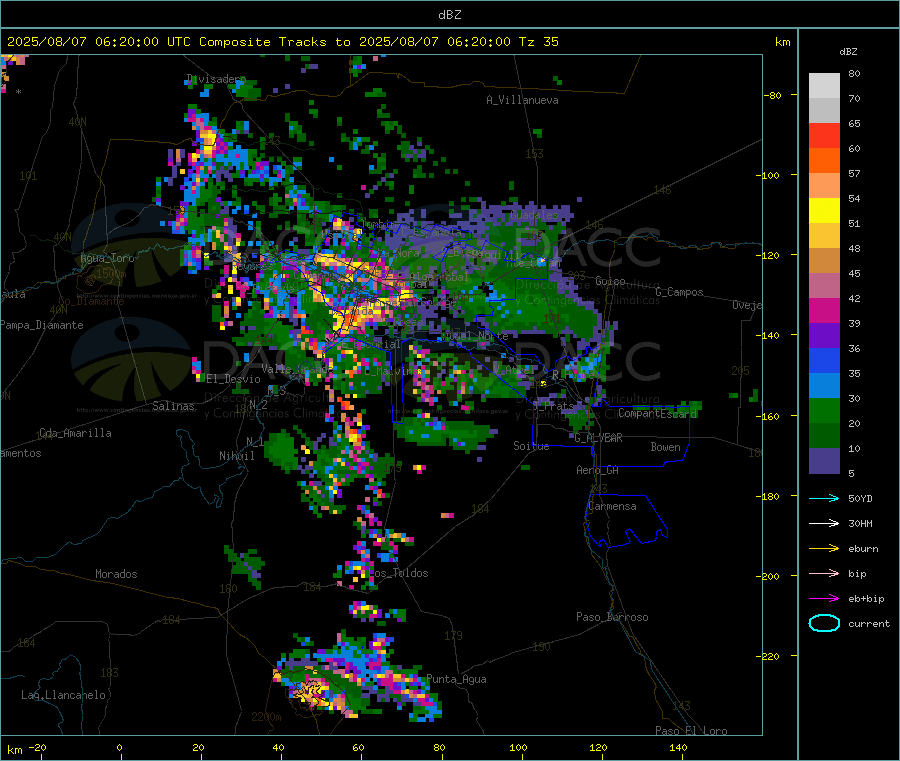This screenshot has width=900, height=761.
Task: Select the 51 dBZ yellow color swatch
Action: click(x=824, y=211)
